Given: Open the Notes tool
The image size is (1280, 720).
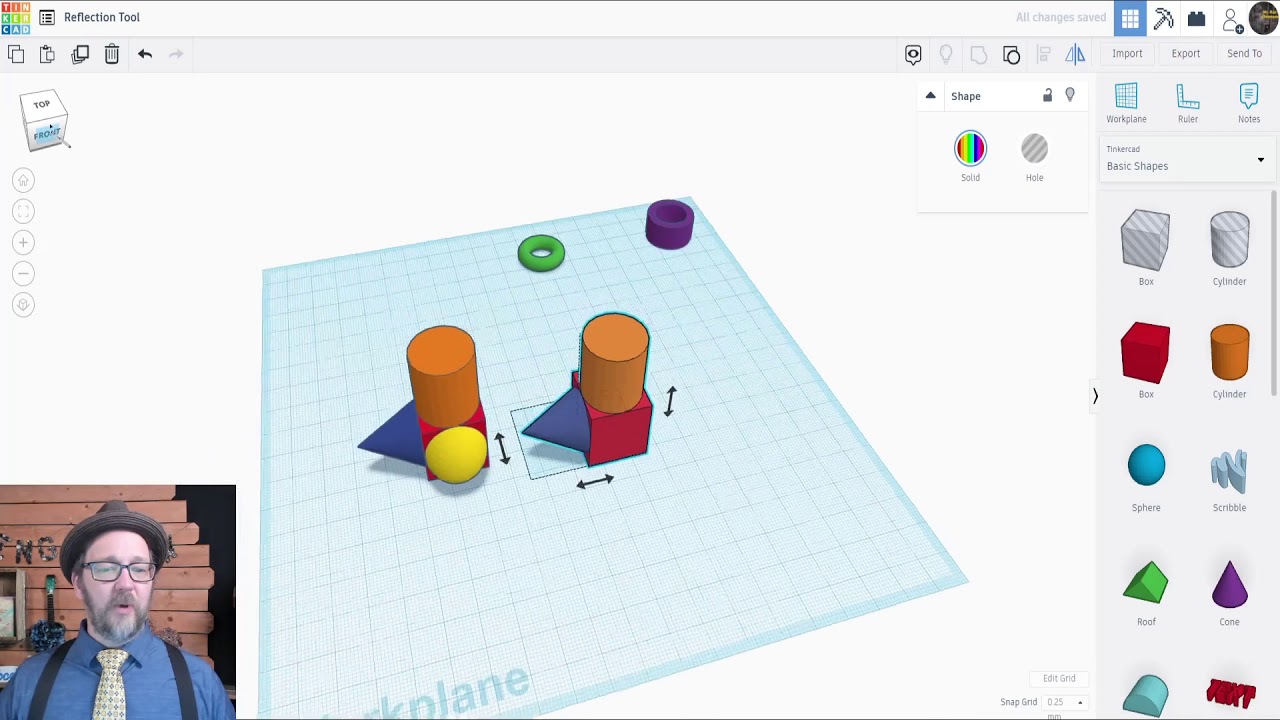Looking at the screenshot, I should click(x=1249, y=104).
